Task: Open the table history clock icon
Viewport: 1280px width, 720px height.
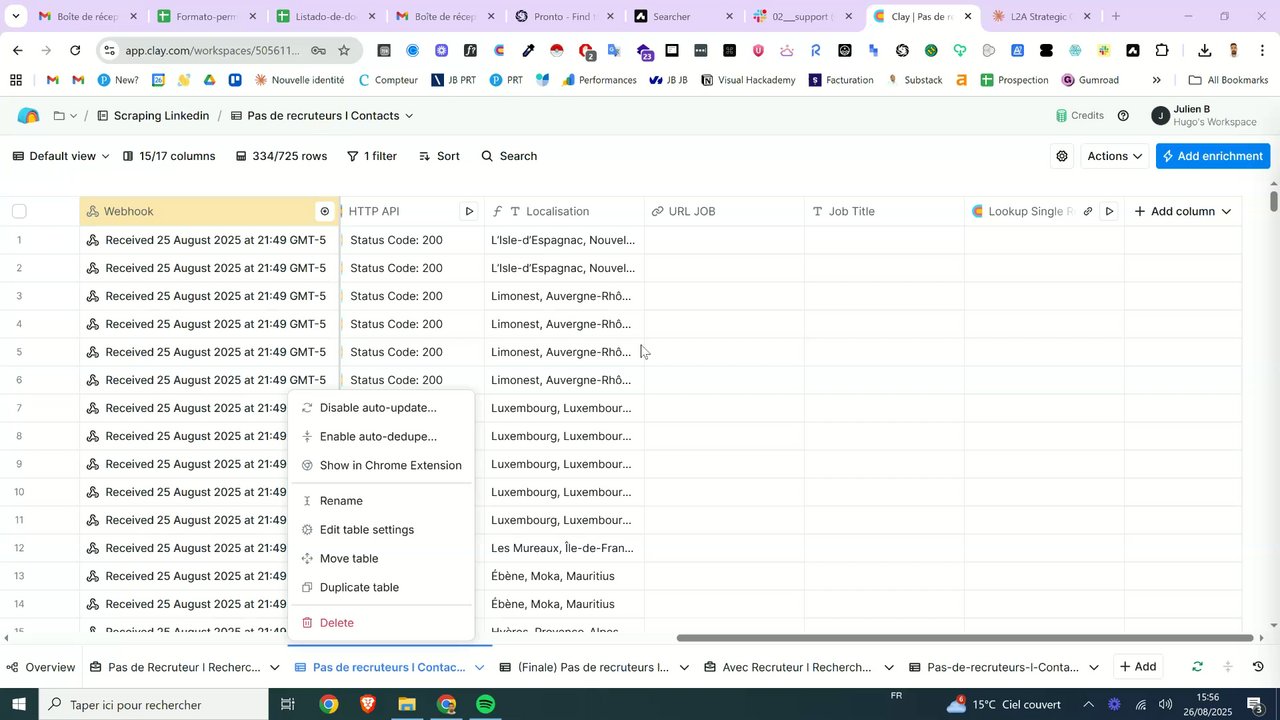Action: pyautogui.click(x=1258, y=667)
